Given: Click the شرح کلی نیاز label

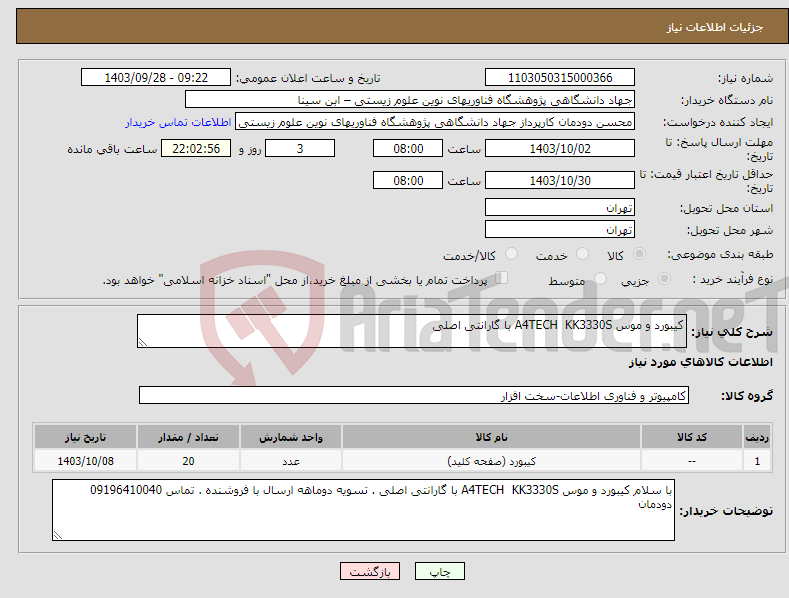Looking at the screenshot, I should 732,332.
